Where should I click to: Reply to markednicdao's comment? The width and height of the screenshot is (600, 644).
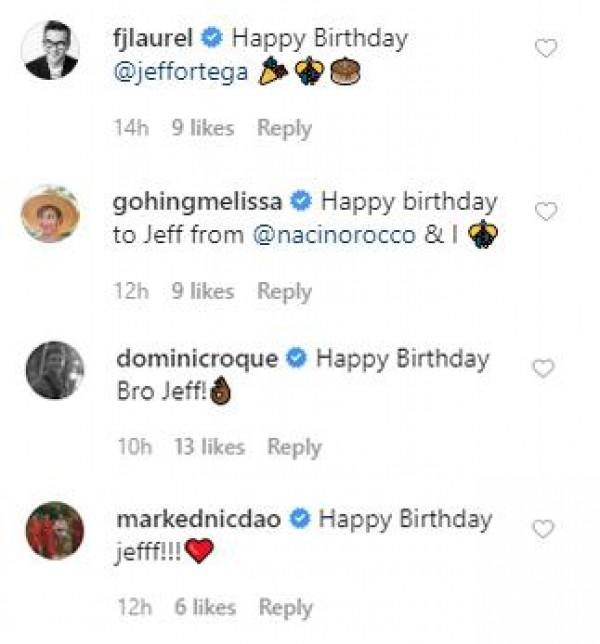(x=286, y=607)
